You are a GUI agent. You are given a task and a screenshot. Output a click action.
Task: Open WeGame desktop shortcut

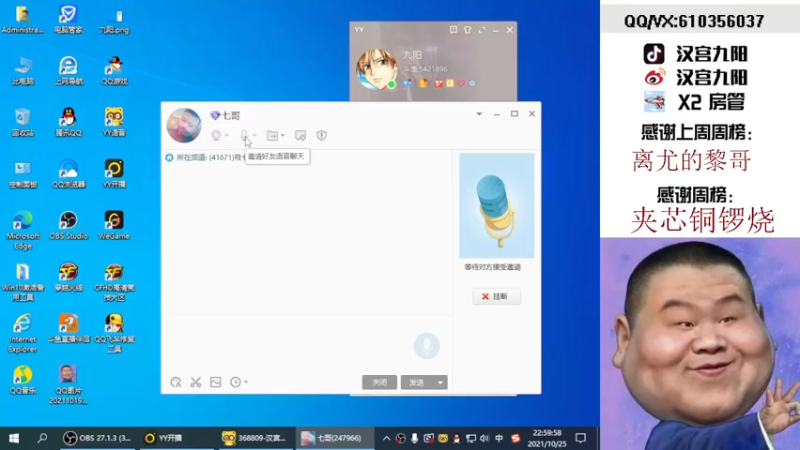[x=114, y=226]
